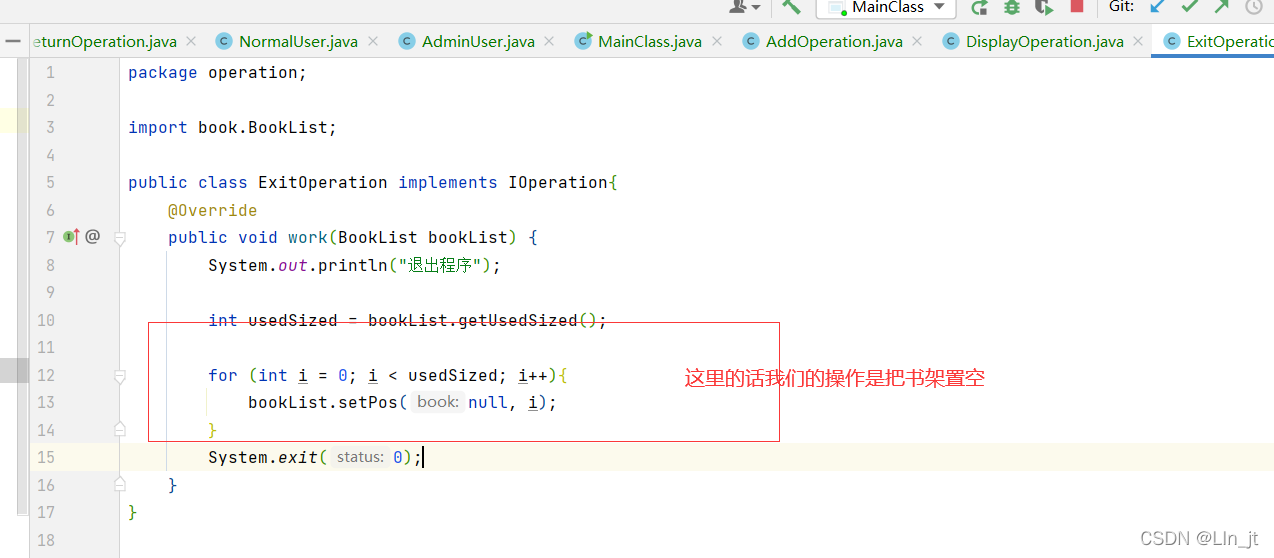The width and height of the screenshot is (1274, 558).
Task: Close the ReturnOperation.java tab
Action: click(192, 41)
